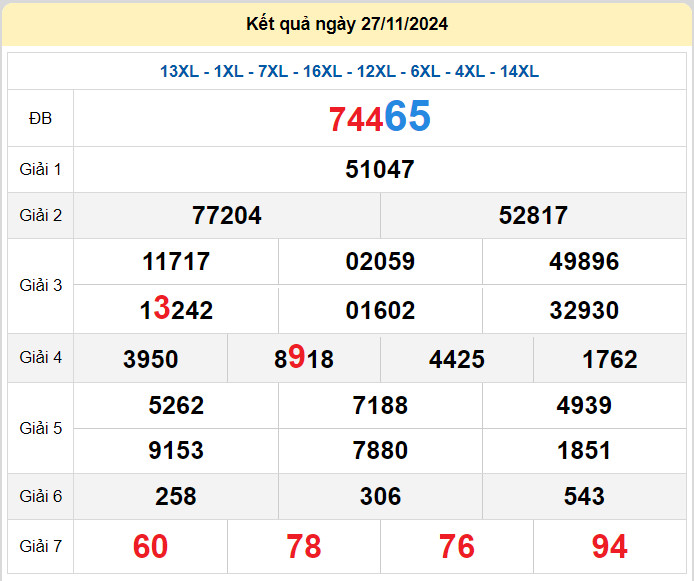Select the Giải 4 number 4425
Viewport: 694px width, 581px height.
point(457,359)
